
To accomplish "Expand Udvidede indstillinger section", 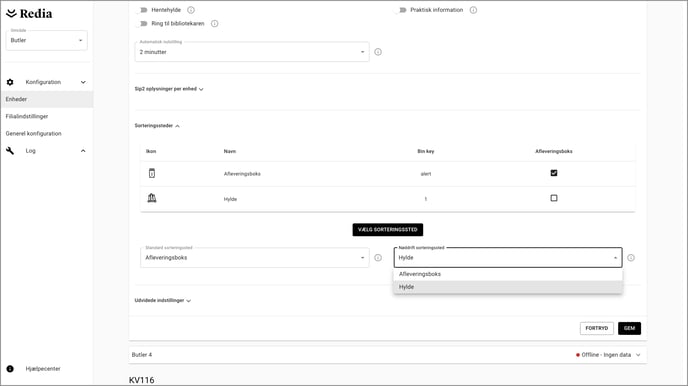I will click(162, 300).
